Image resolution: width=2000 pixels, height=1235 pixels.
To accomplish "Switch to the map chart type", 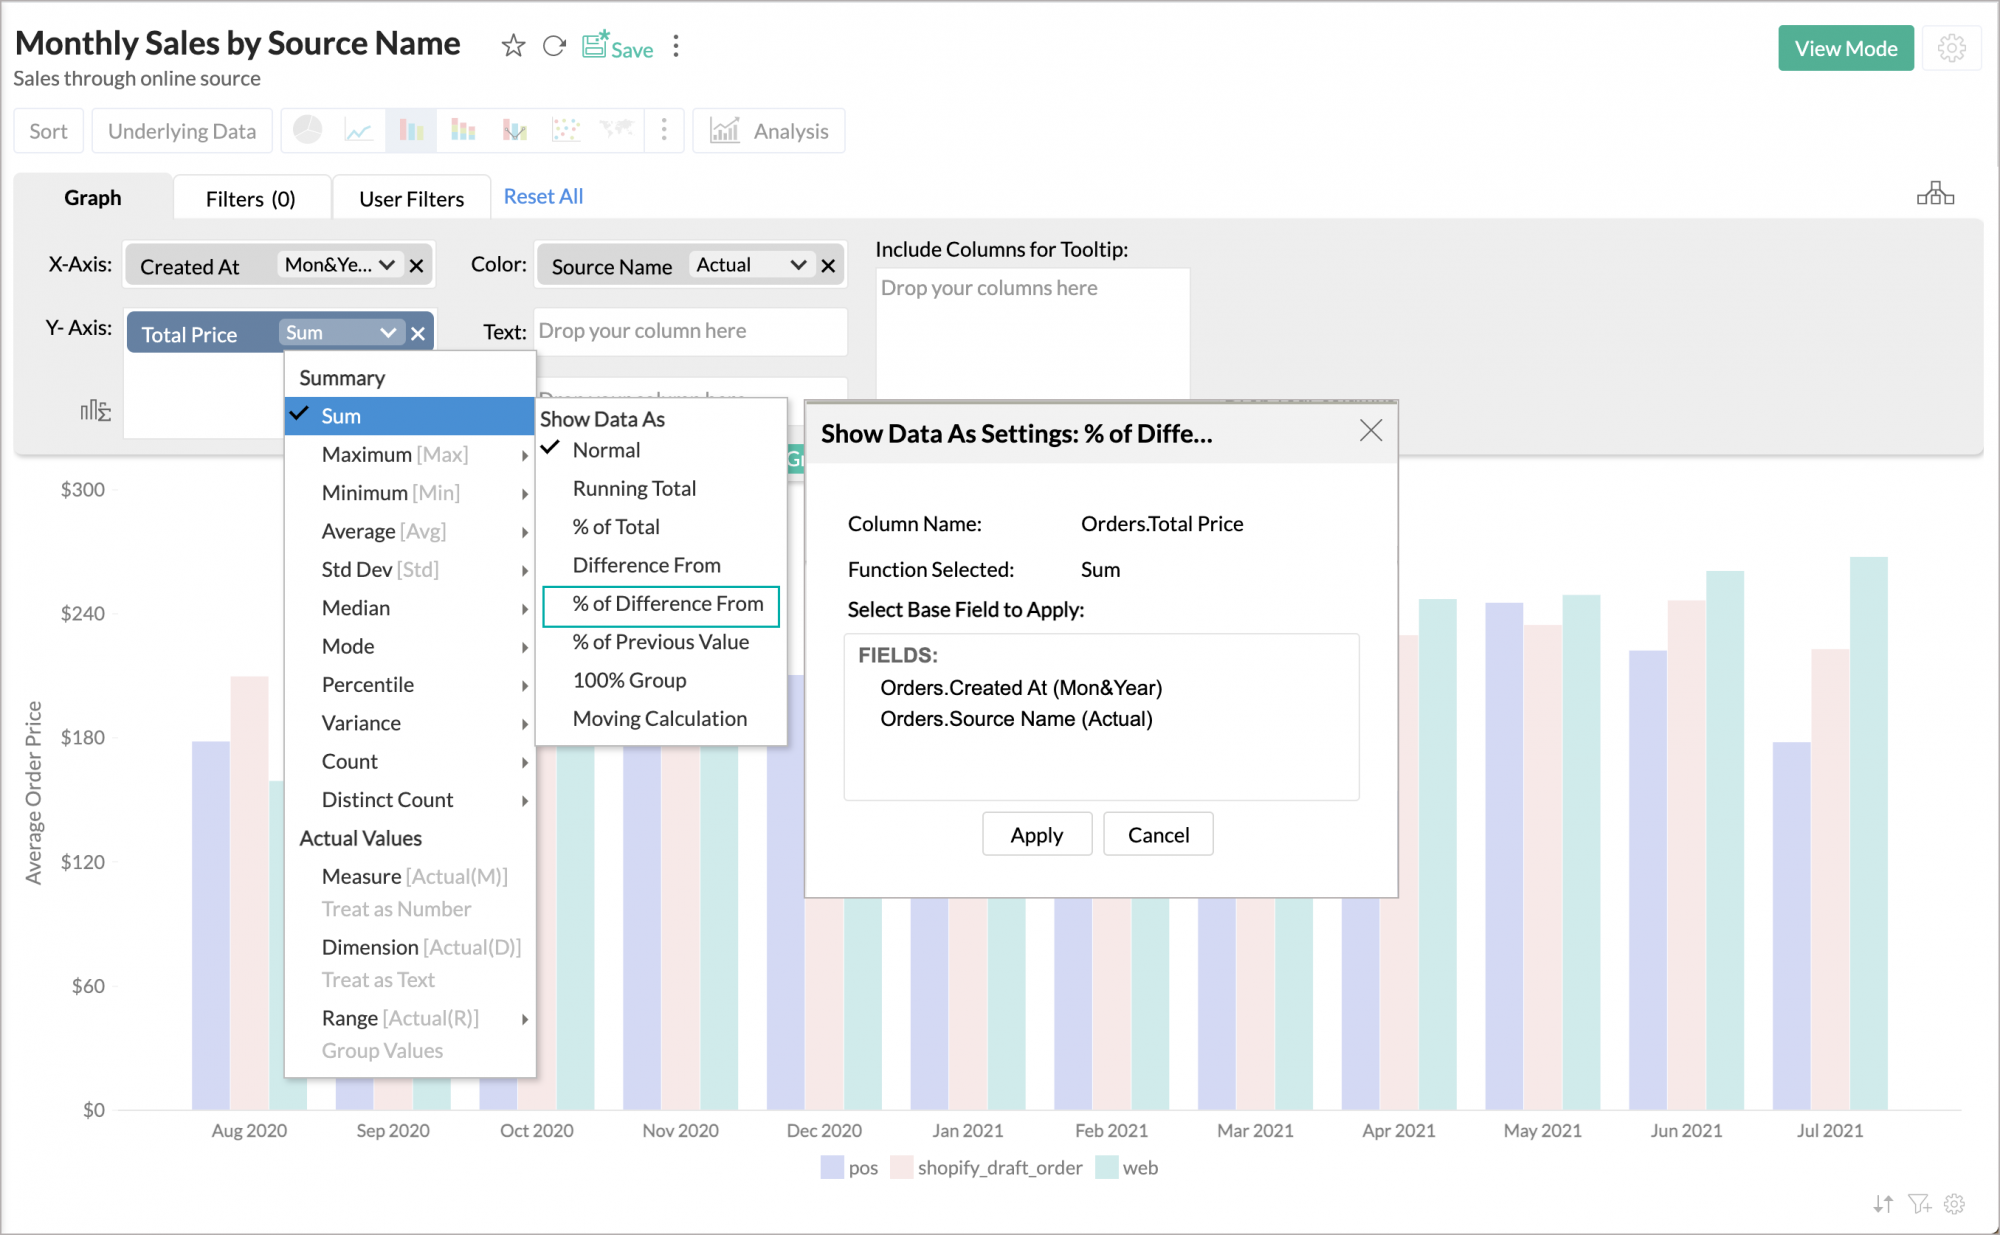I will point(617,130).
